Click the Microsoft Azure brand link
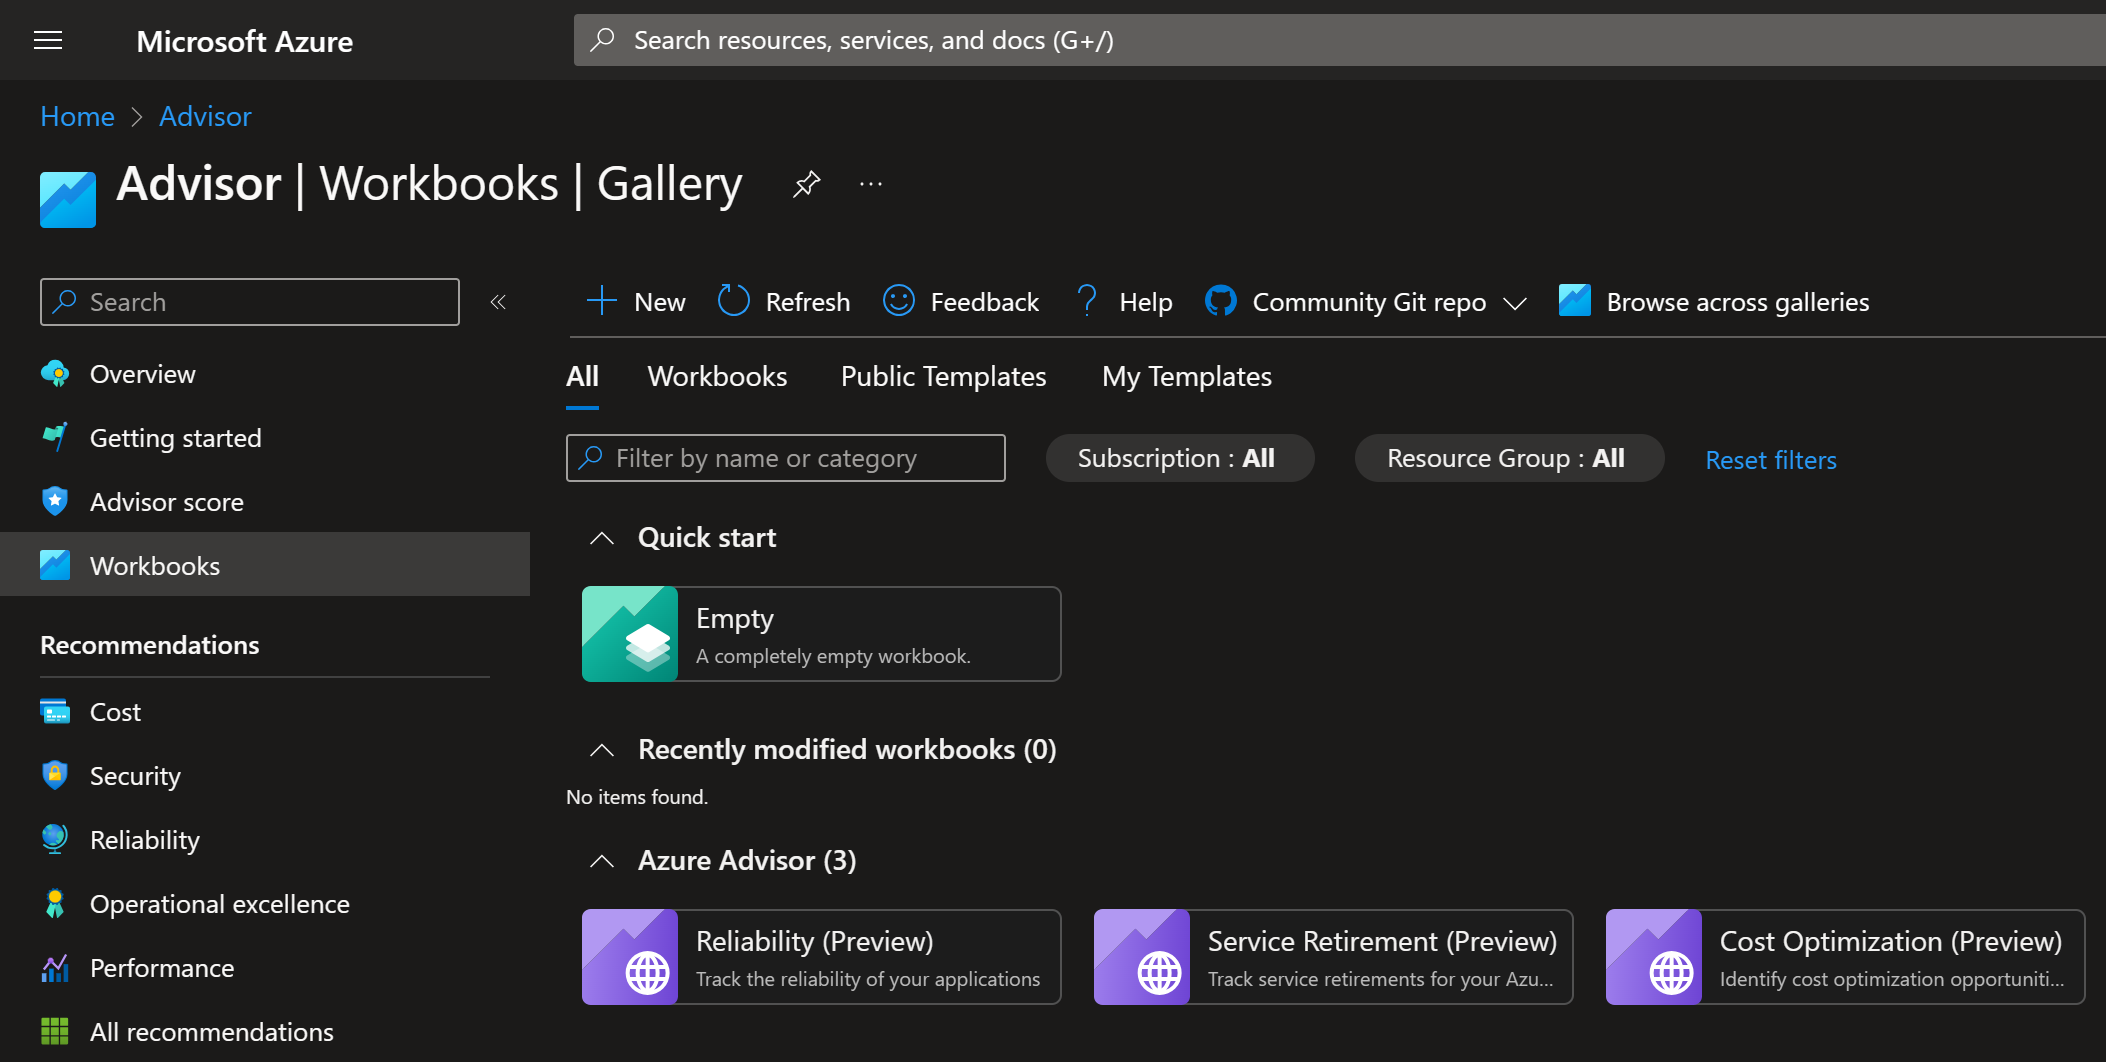The image size is (2106, 1062). click(244, 41)
